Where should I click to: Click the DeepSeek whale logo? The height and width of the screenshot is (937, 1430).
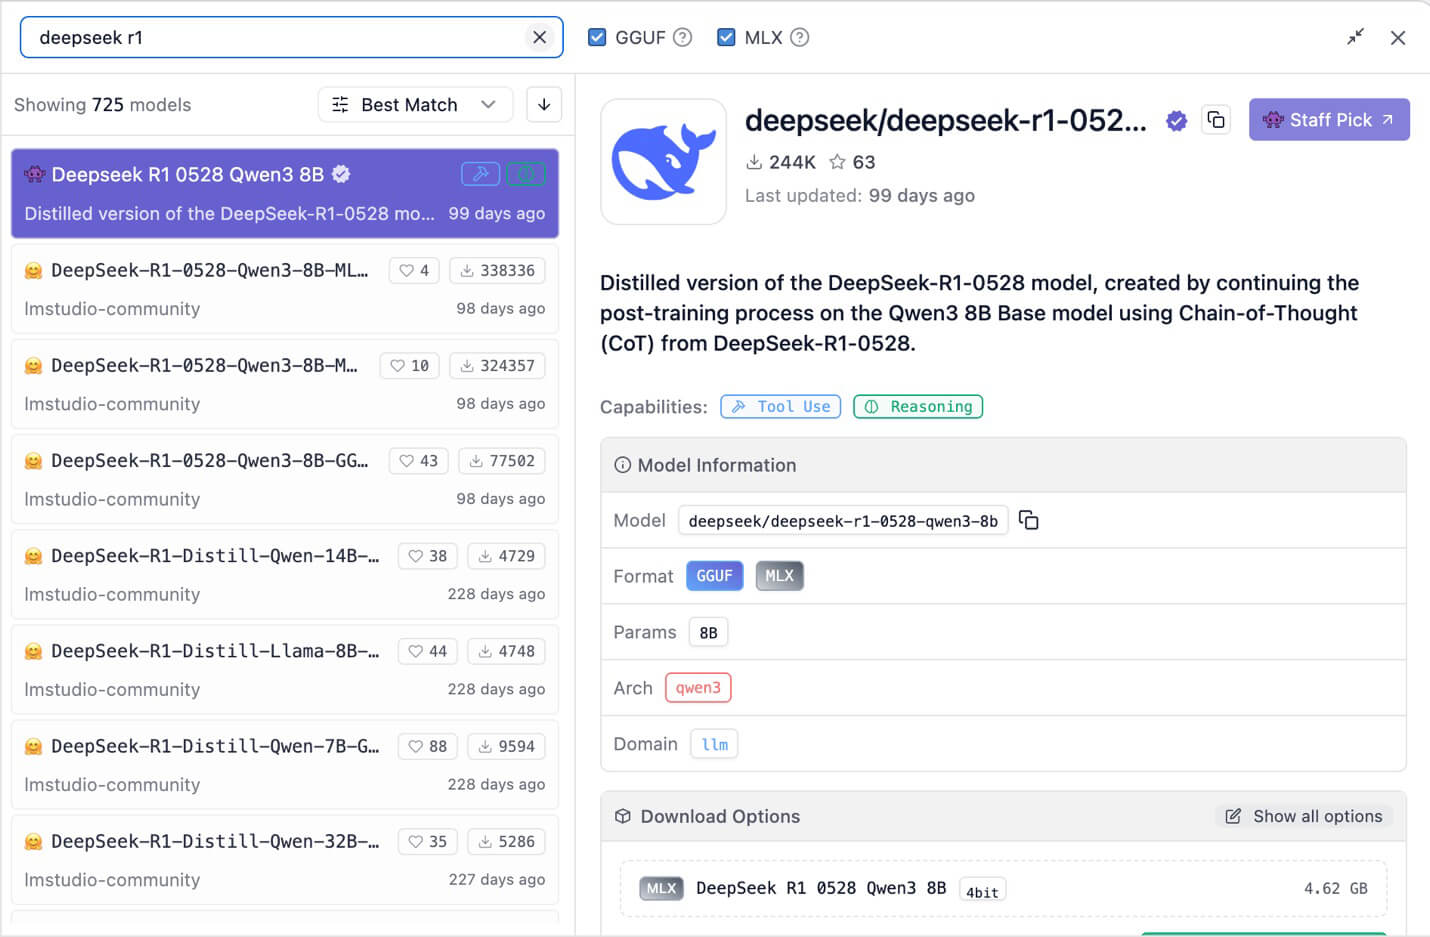(x=663, y=161)
